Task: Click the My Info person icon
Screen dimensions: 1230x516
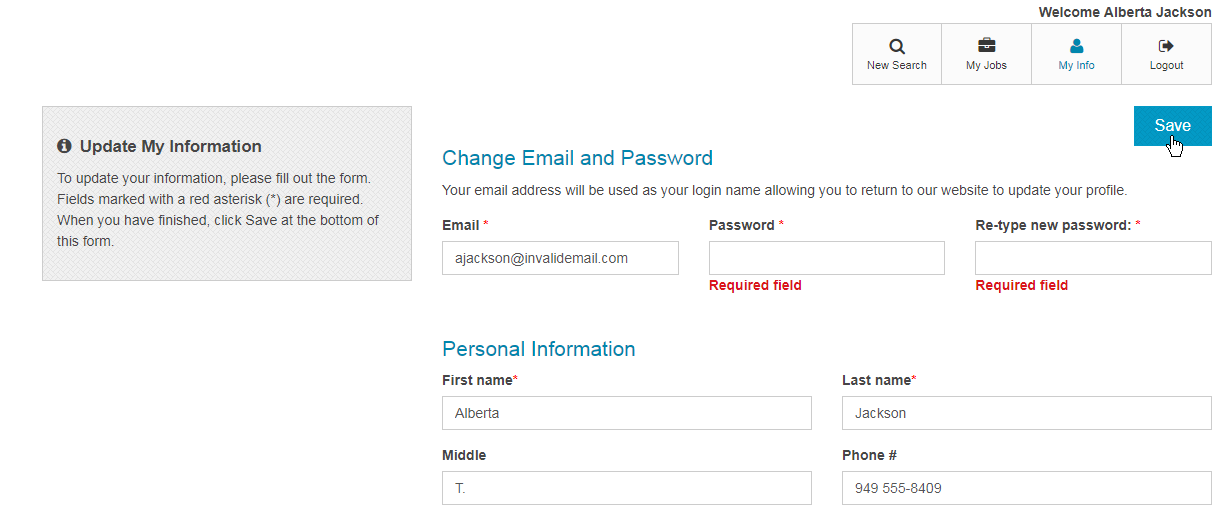Action: [x=1076, y=46]
